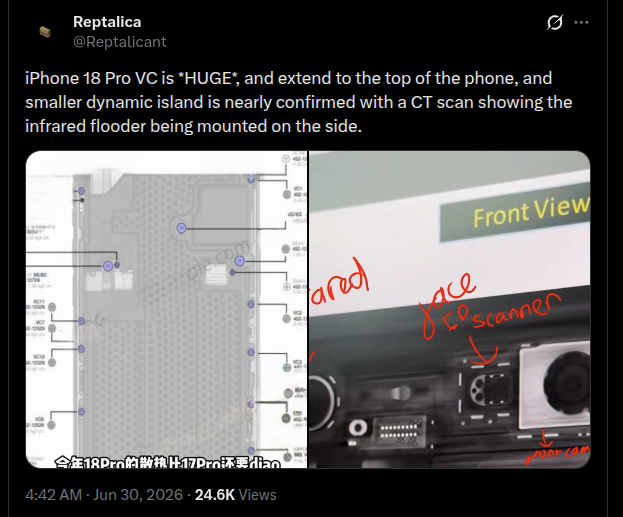
Task: Open the Reptalica display name link
Action: [x=107, y=22]
